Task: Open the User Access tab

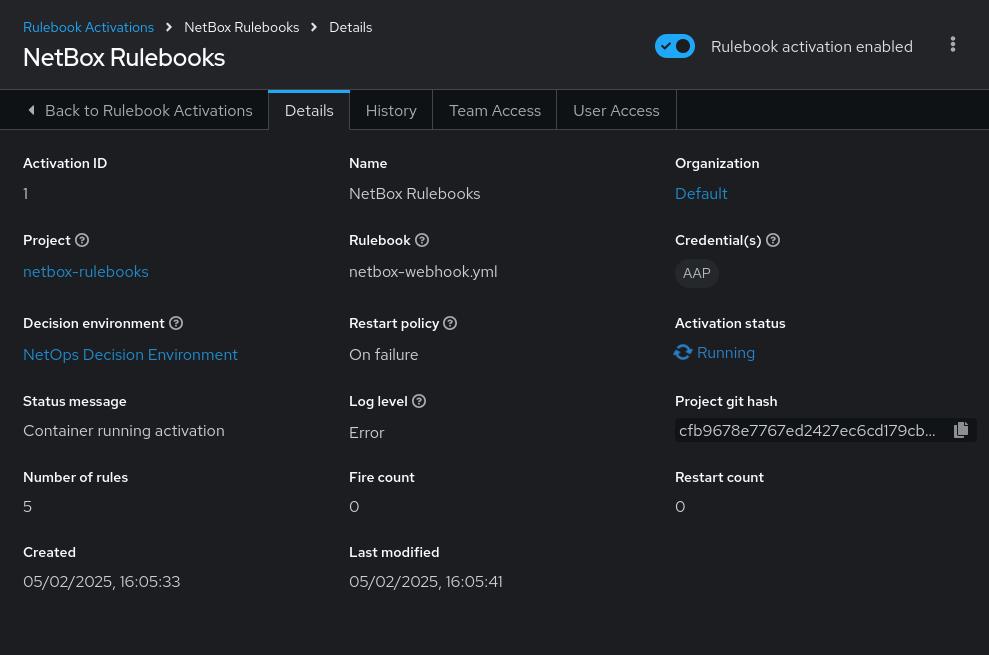Action: coord(616,110)
